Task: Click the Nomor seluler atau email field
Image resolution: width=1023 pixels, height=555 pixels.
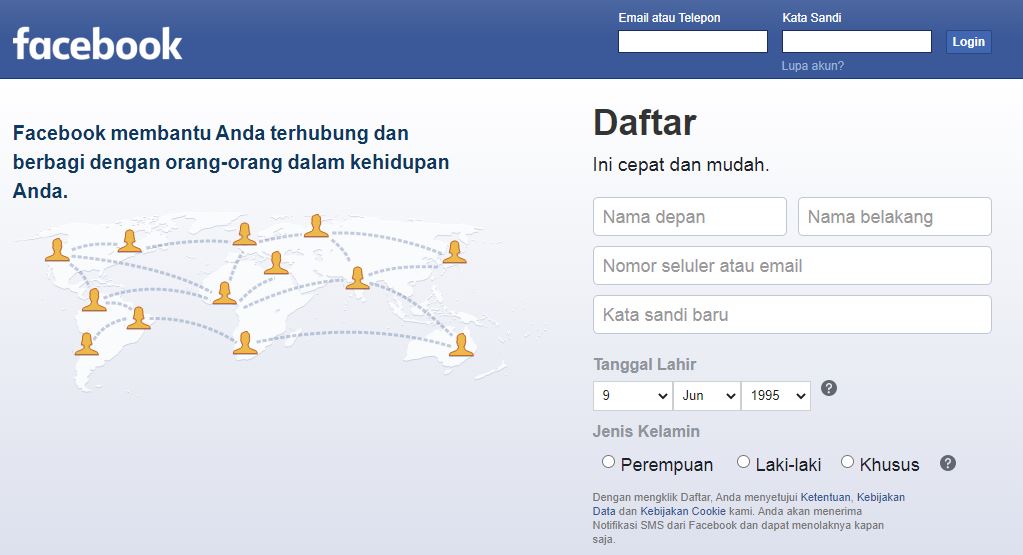Action: [792, 265]
